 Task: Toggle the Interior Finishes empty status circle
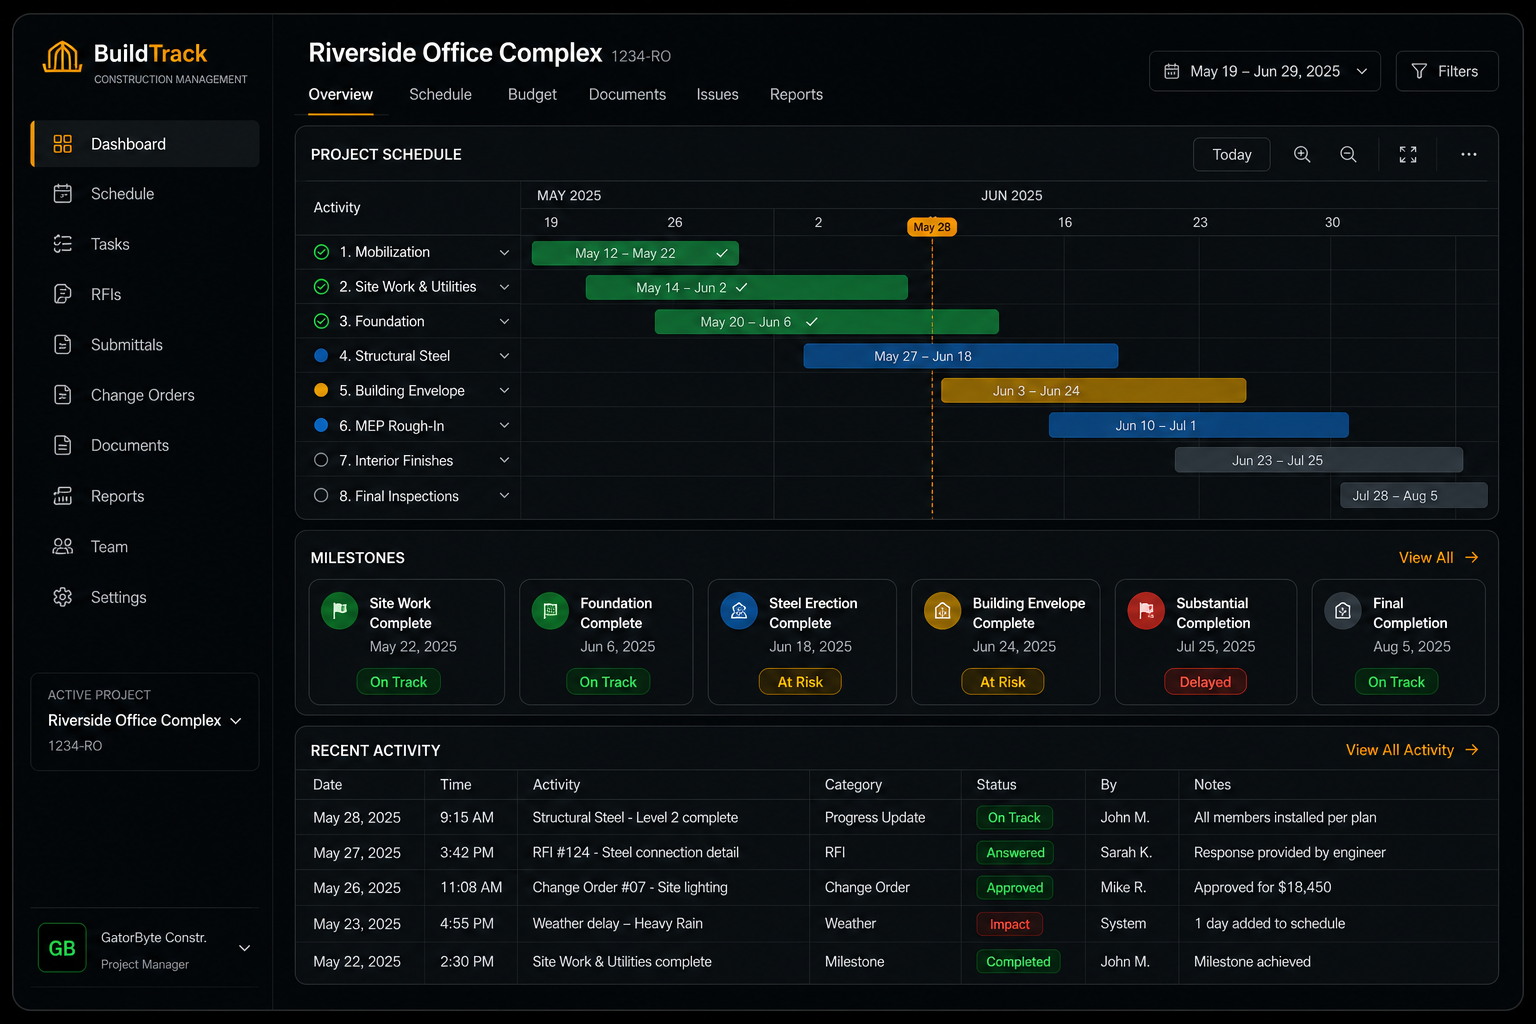(321, 460)
